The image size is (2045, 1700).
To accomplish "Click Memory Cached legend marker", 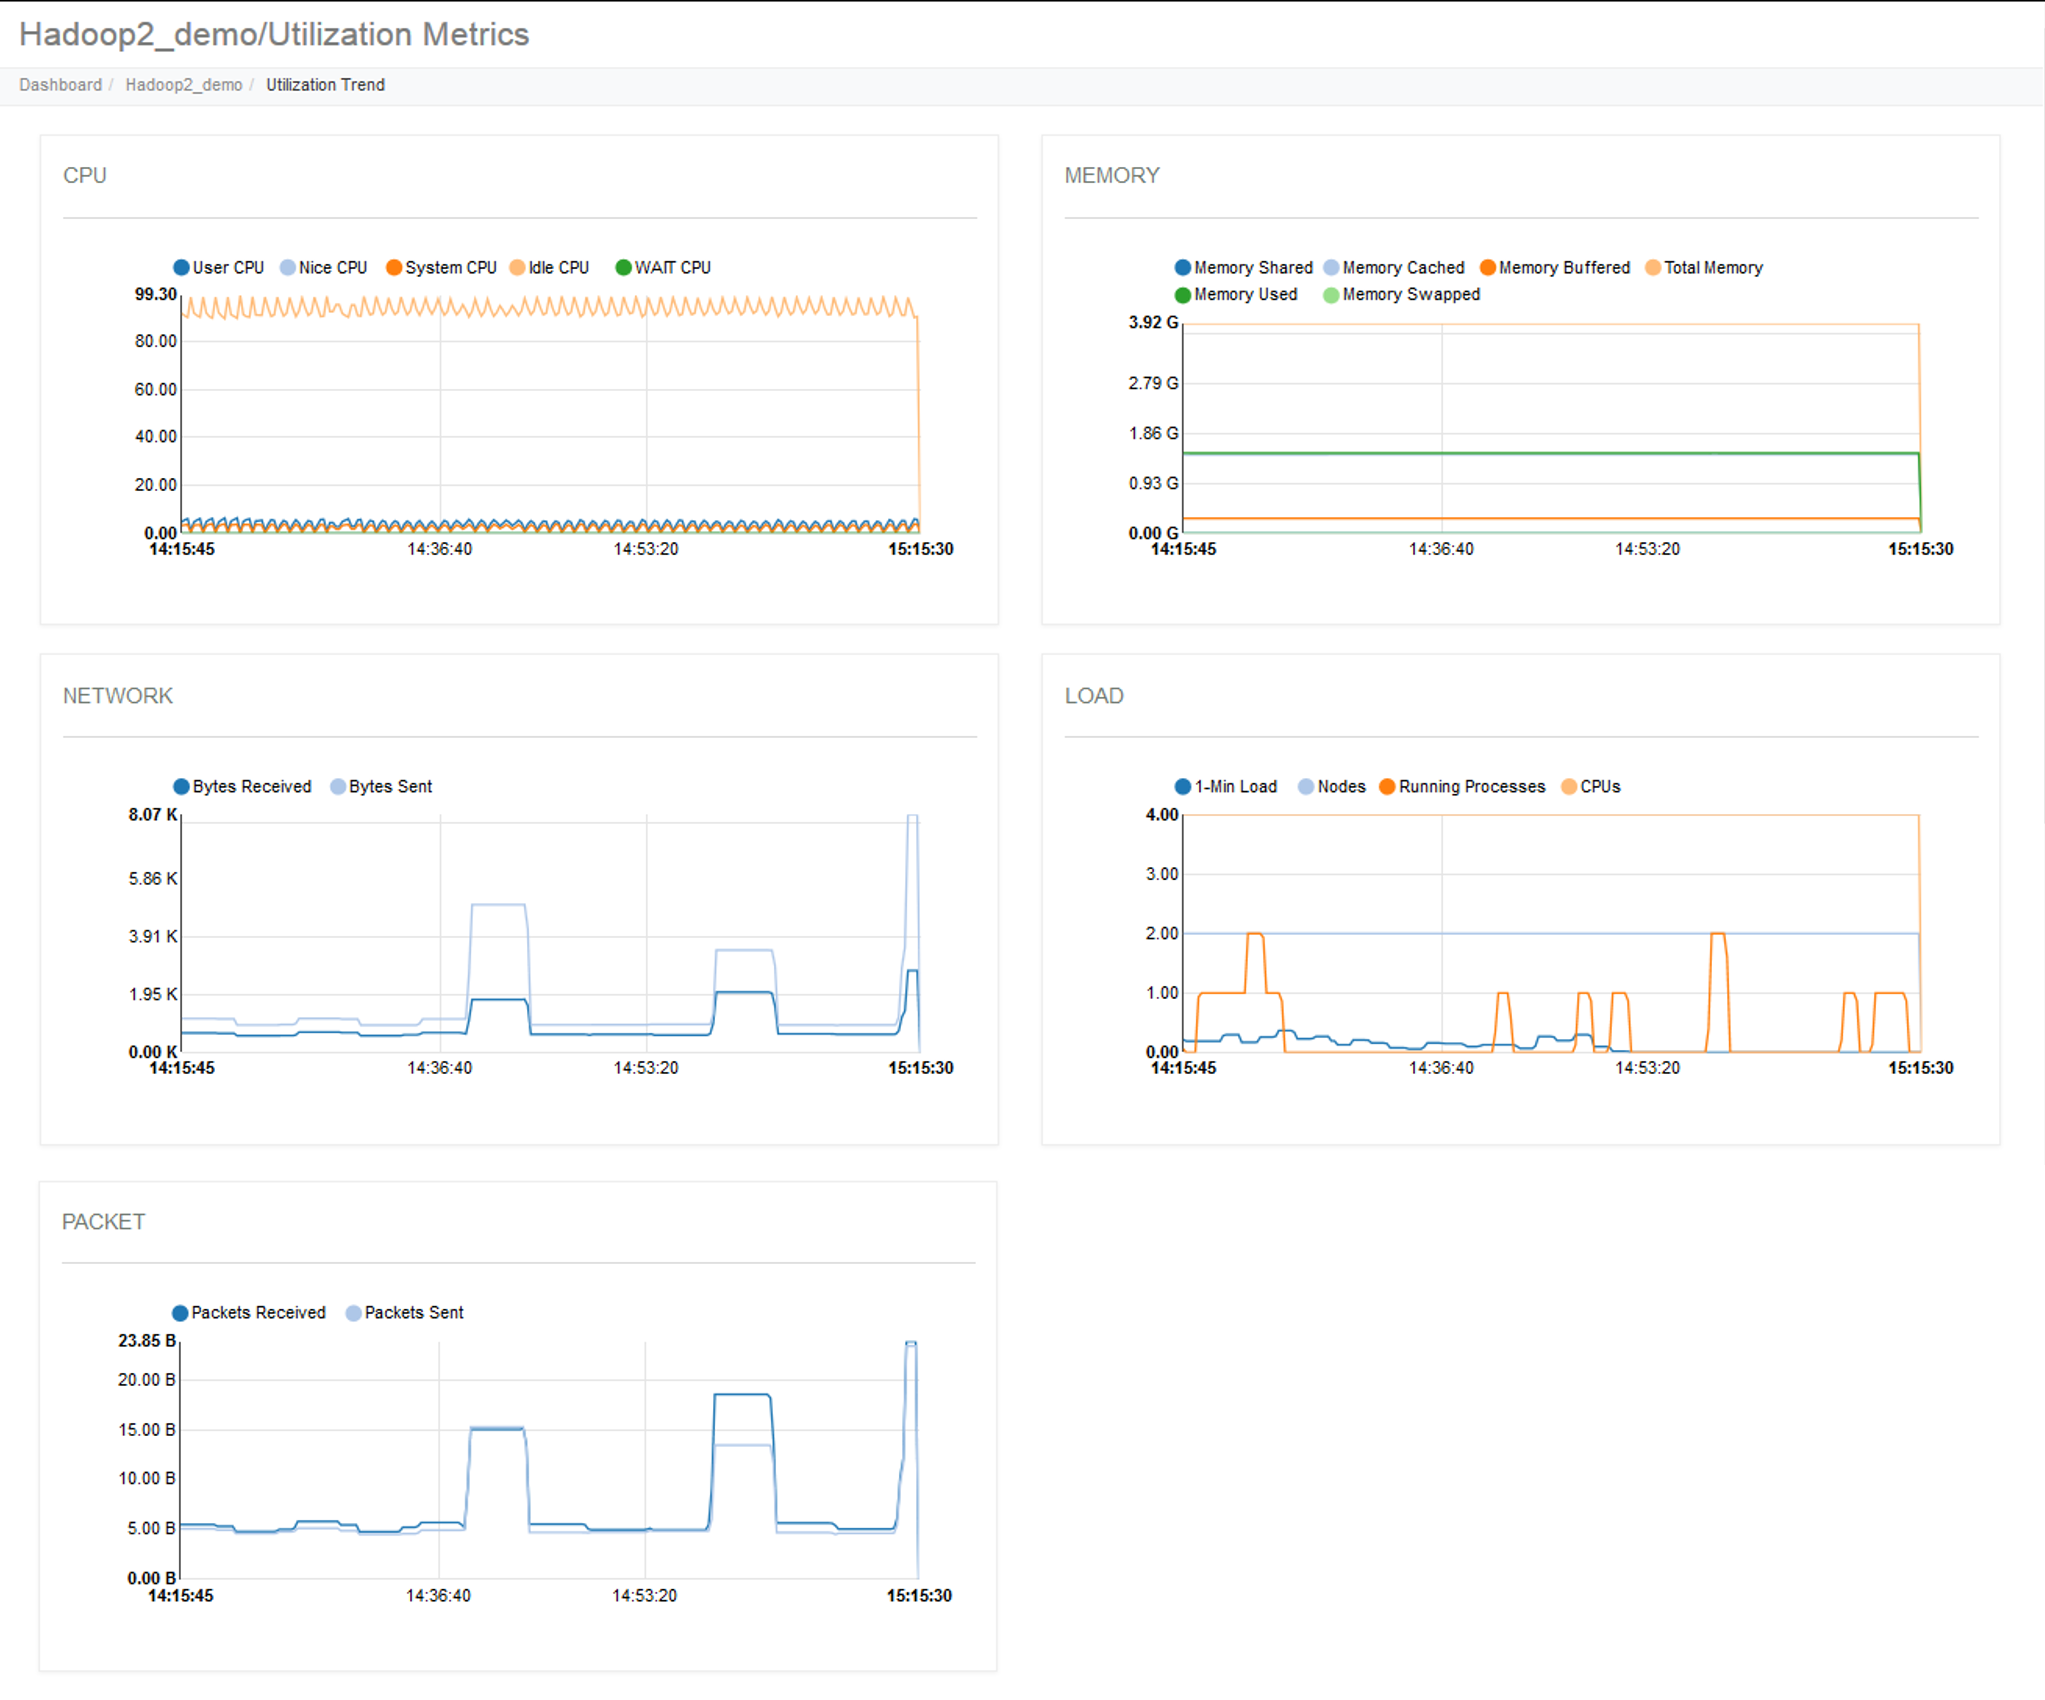I will coord(1331,268).
